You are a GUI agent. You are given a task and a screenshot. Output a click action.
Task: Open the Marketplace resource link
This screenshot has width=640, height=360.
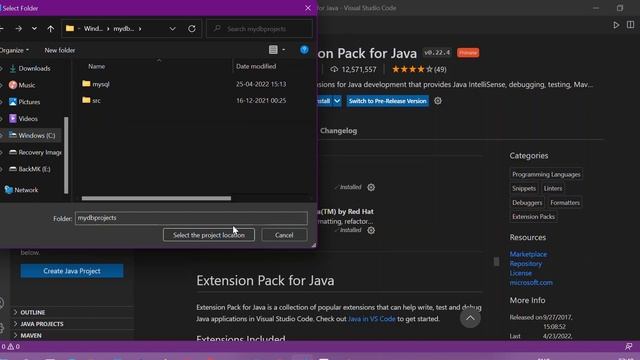coord(528,254)
